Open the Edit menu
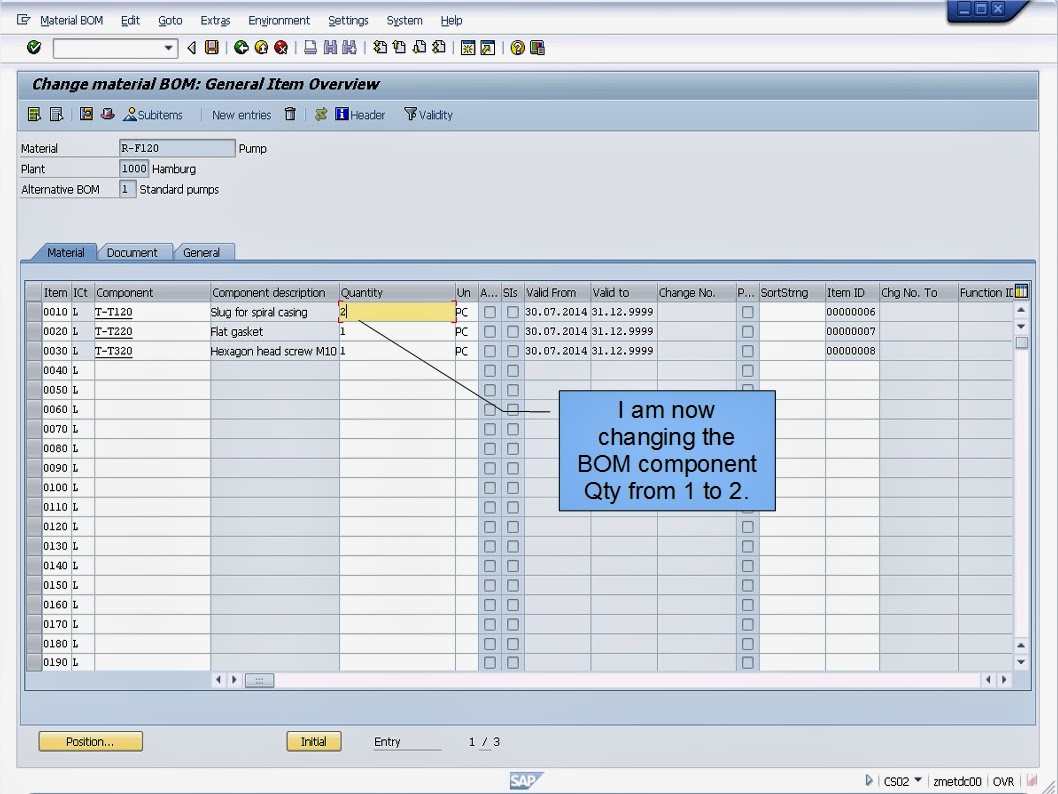 tap(130, 20)
